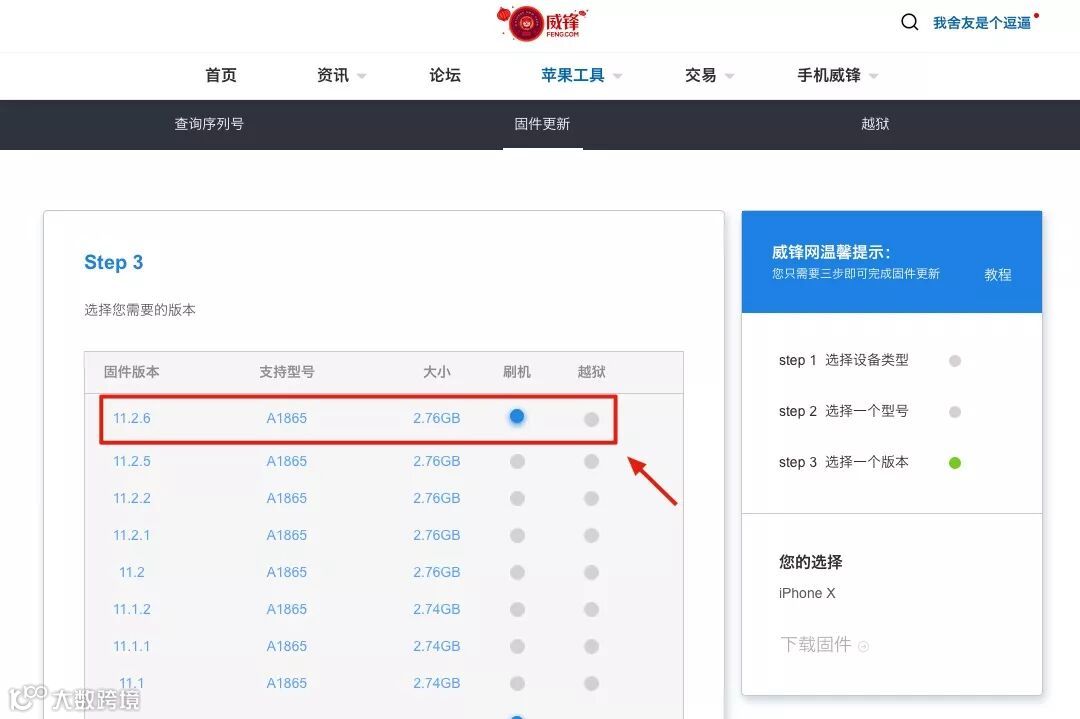1080x719 pixels.
Task: Switch to 查询序列号 tab
Action: coord(209,124)
